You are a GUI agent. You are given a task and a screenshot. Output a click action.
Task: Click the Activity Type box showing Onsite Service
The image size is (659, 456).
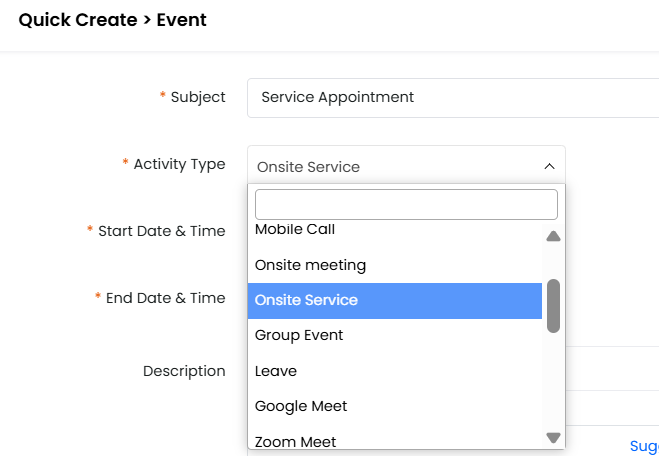tap(395, 166)
